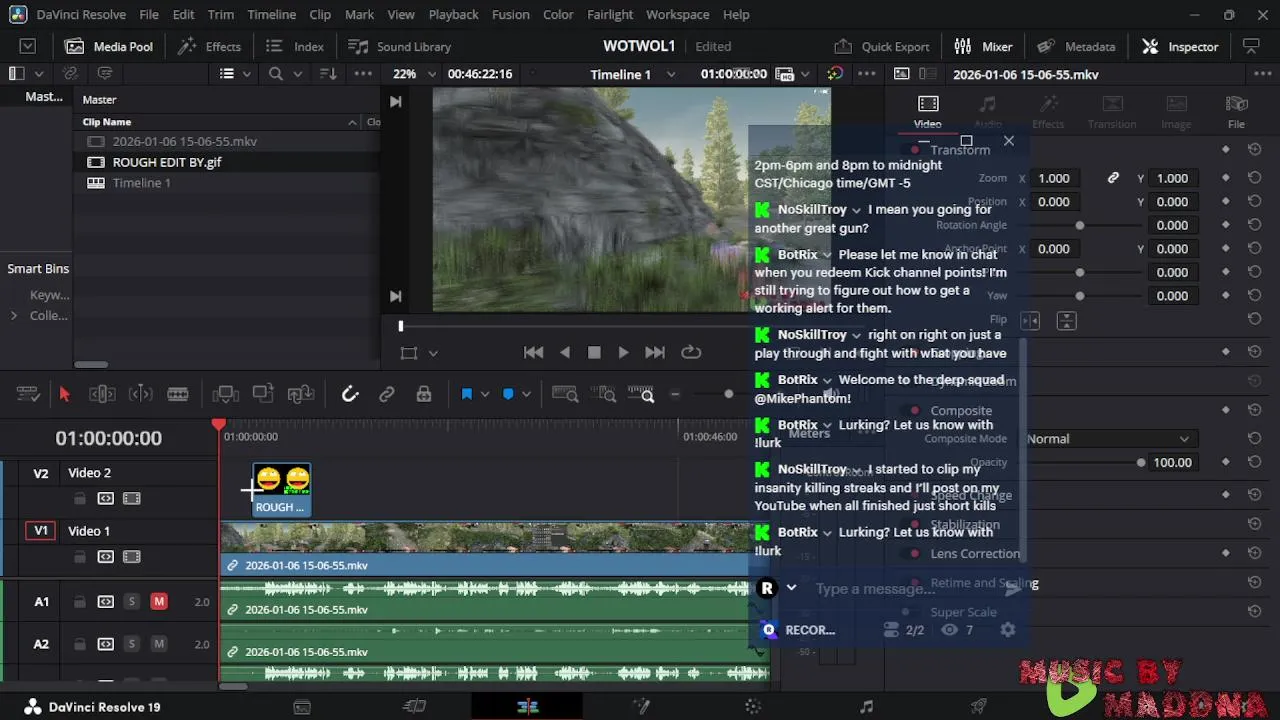The width and height of the screenshot is (1280, 720).
Task: Toggle the Zoom link chain icon
Action: (1113, 178)
